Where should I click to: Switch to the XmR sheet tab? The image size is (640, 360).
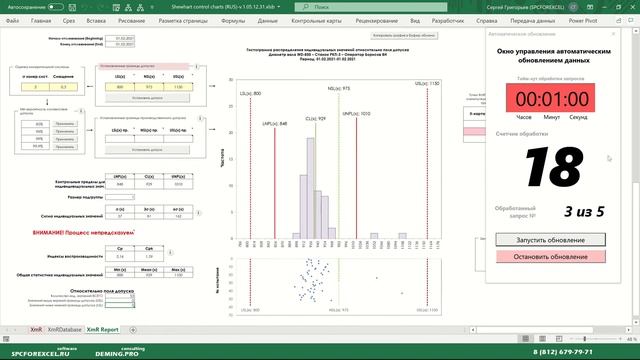pos(36,329)
